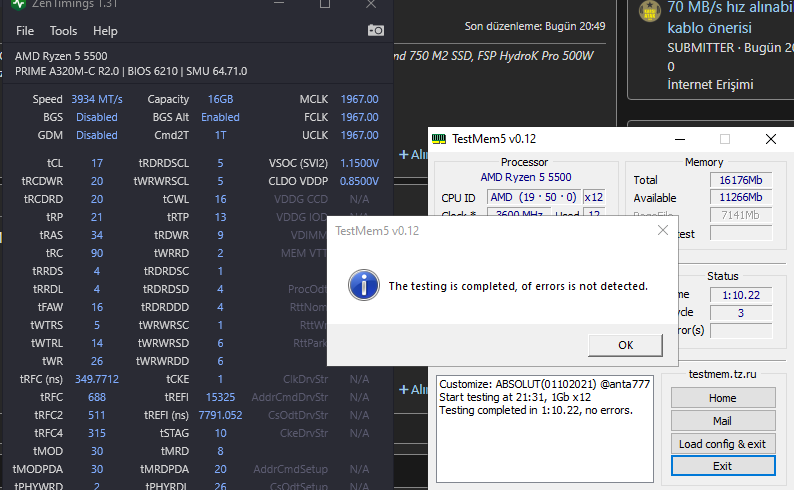794x490 pixels.
Task: Click the testmem.tz.ru group label
Action: tap(723, 374)
